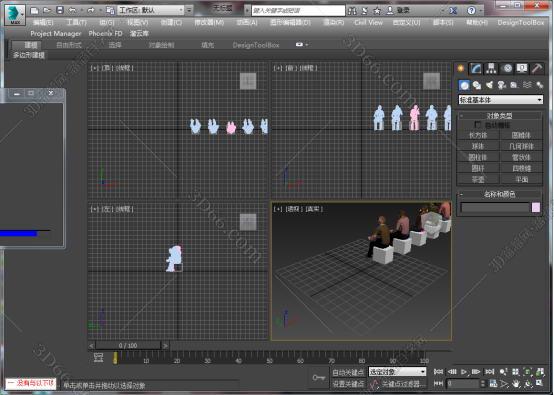Switch to the Create panel star tab

click(461, 68)
